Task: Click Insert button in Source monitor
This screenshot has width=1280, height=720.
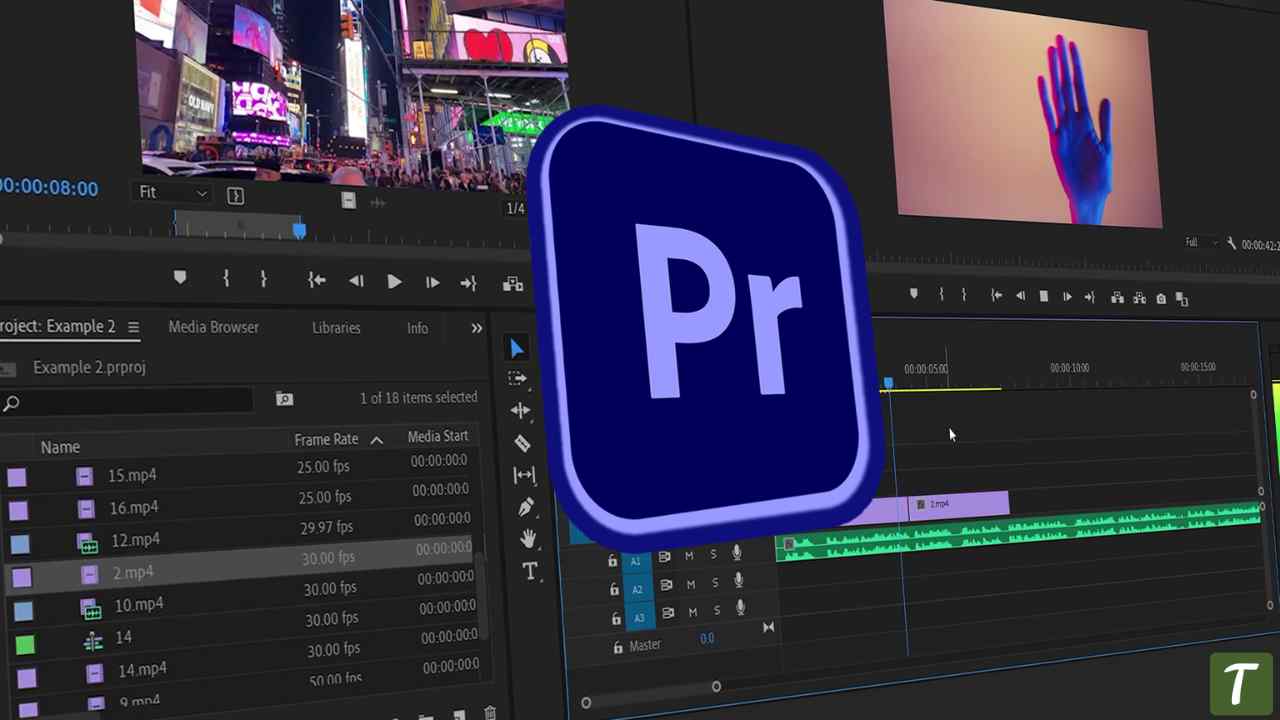Action: coord(513,285)
